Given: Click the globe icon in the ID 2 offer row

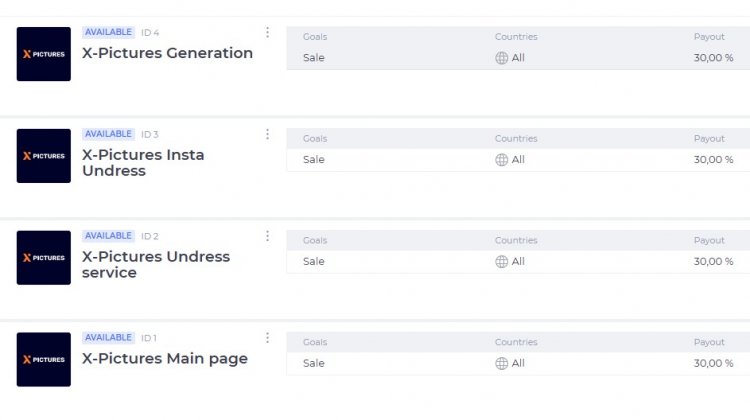Looking at the screenshot, I should click(x=502, y=262).
